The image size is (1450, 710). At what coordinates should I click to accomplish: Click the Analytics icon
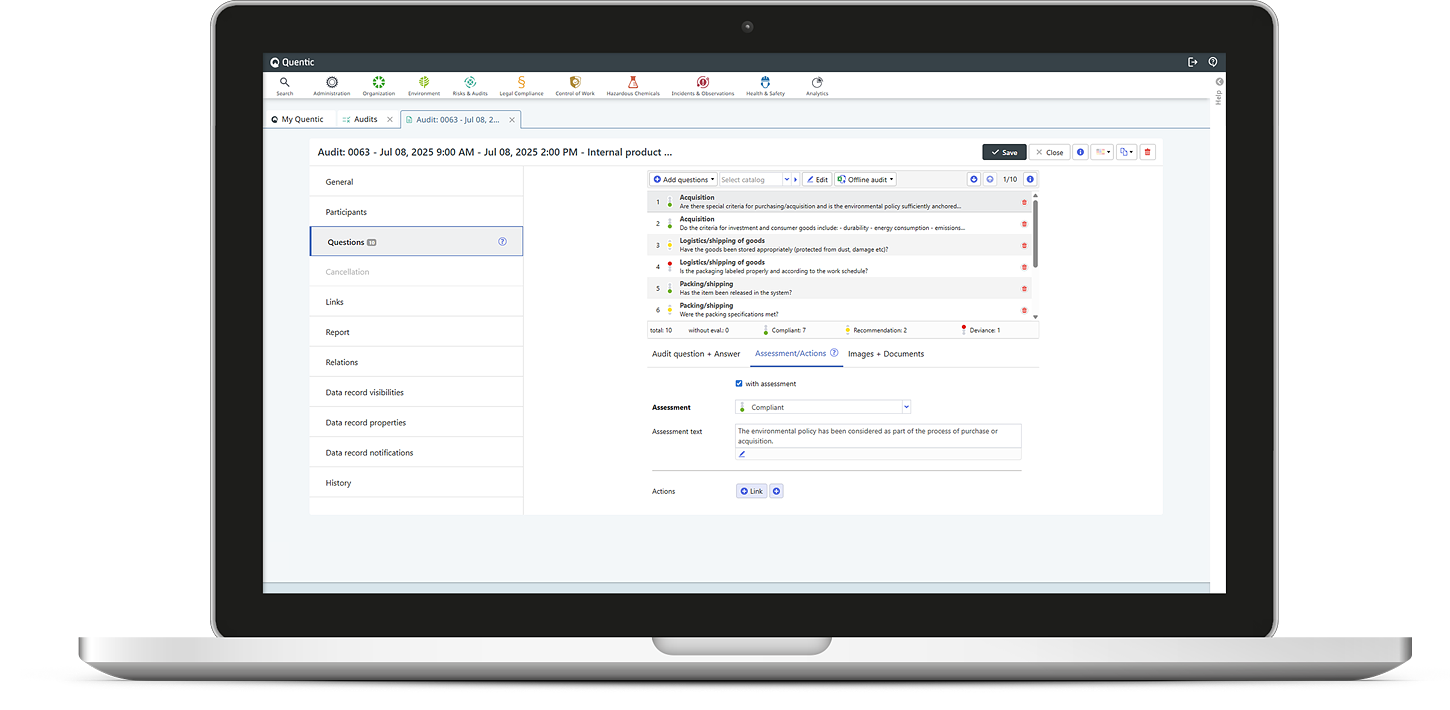tap(817, 84)
